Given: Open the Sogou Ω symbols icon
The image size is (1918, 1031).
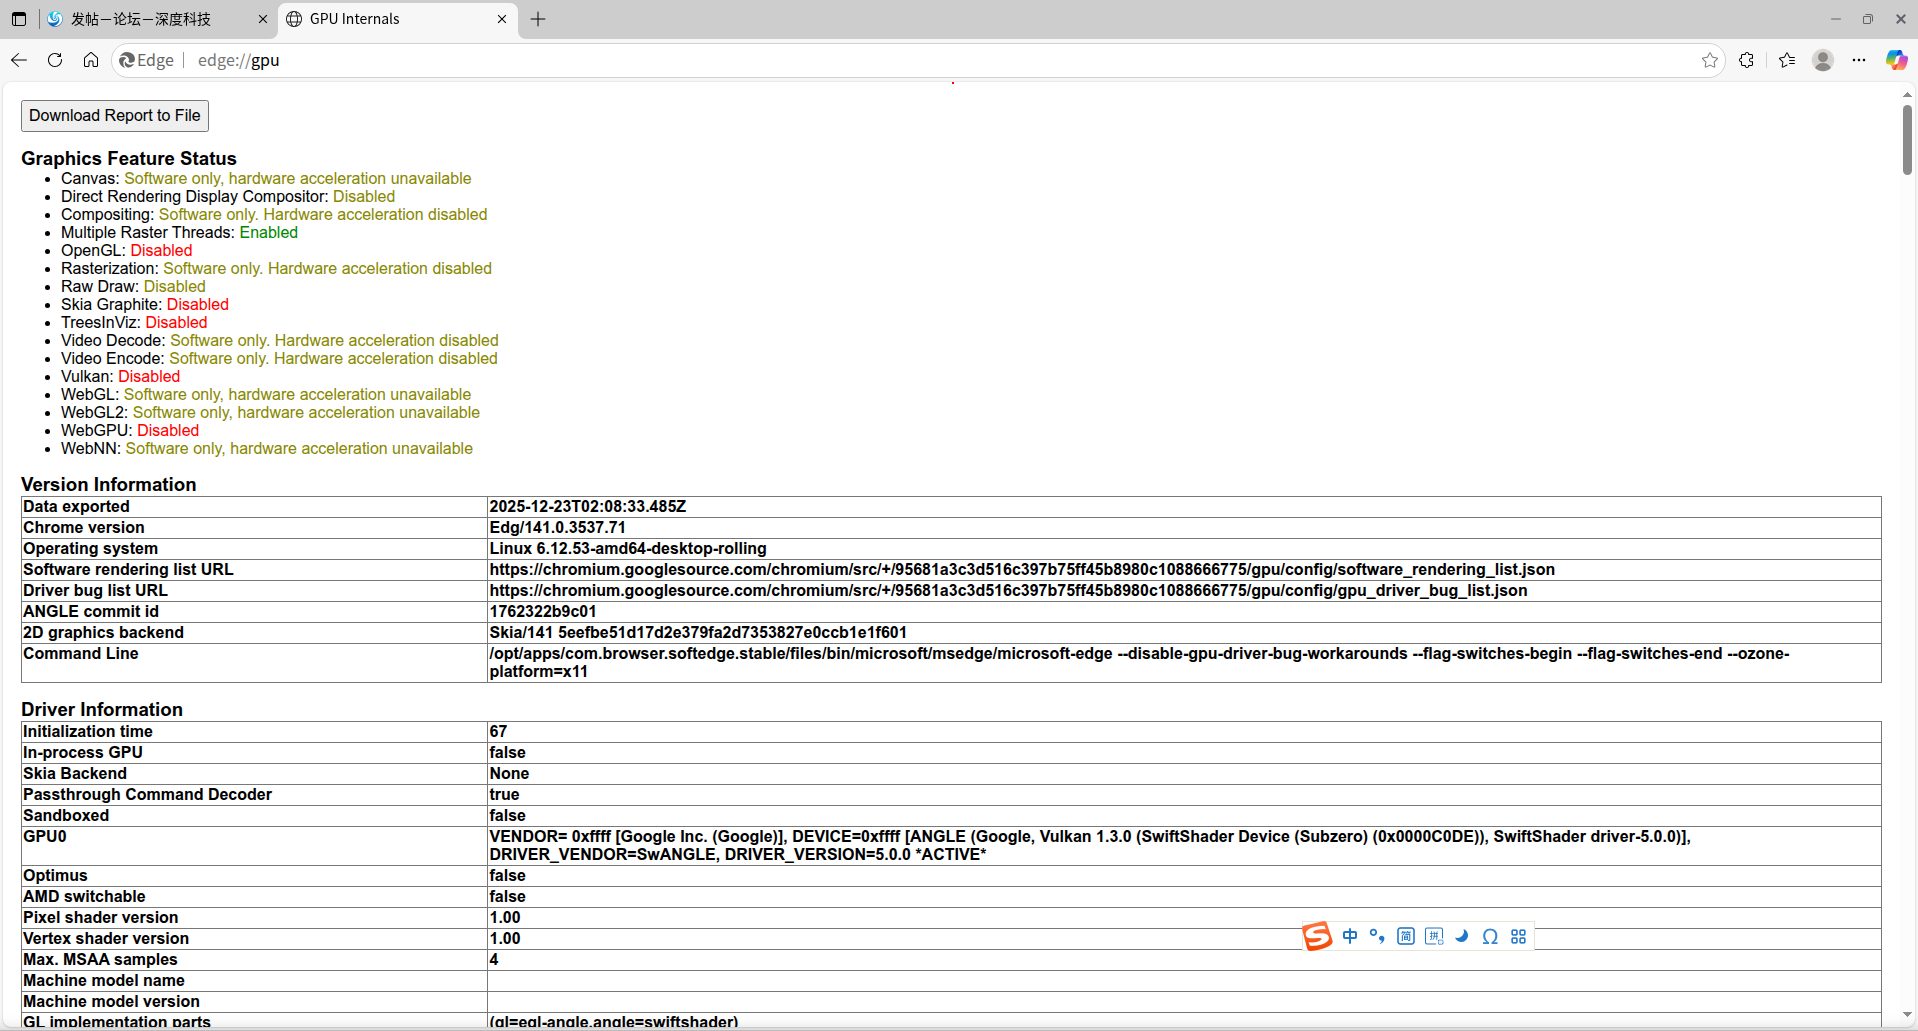Looking at the screenshot, I should [x=1490, y=936].
